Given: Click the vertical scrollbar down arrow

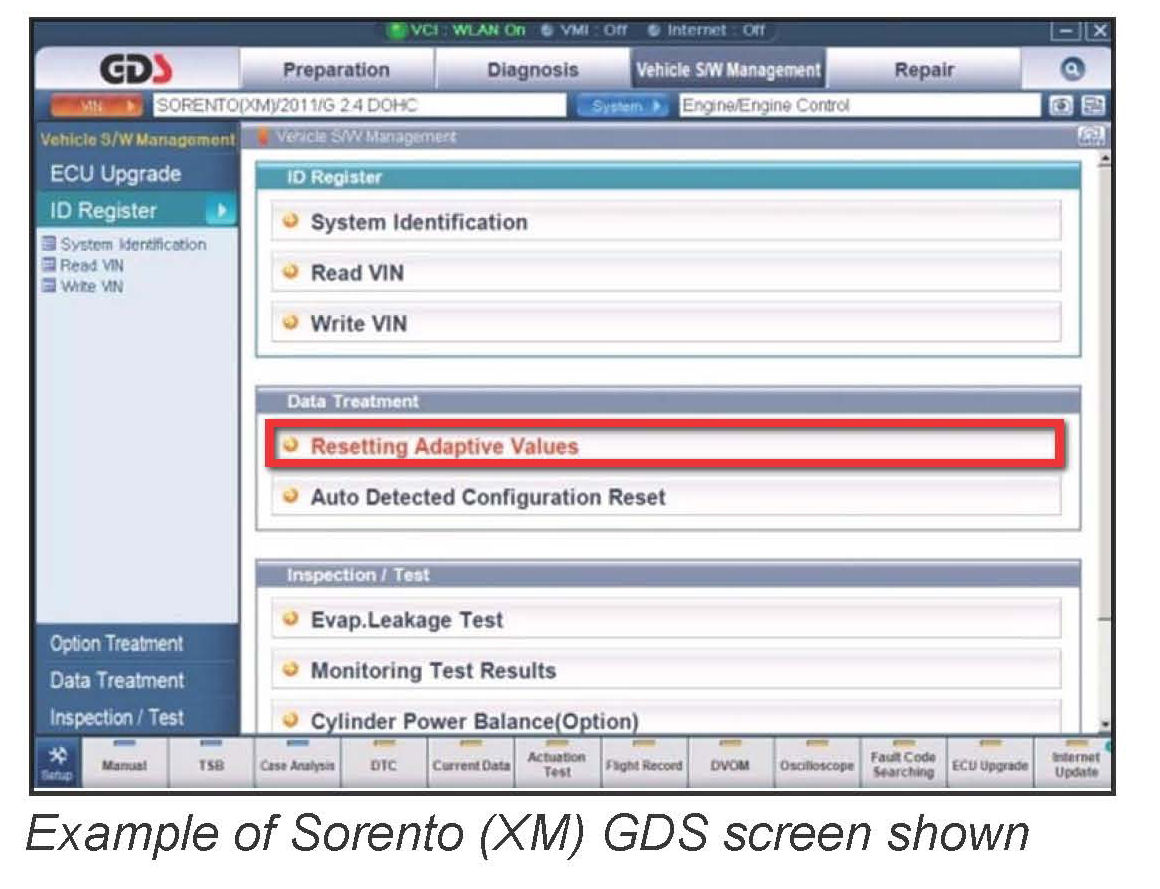Looking at the screenshot, I should tap(1105, 725).
